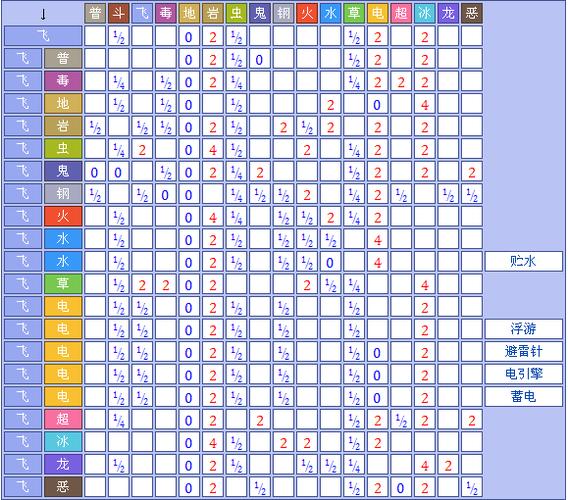This screenshot has width=568, height=500.
Task: Click the 蓄电 ability link
Action: click(523, 396)
